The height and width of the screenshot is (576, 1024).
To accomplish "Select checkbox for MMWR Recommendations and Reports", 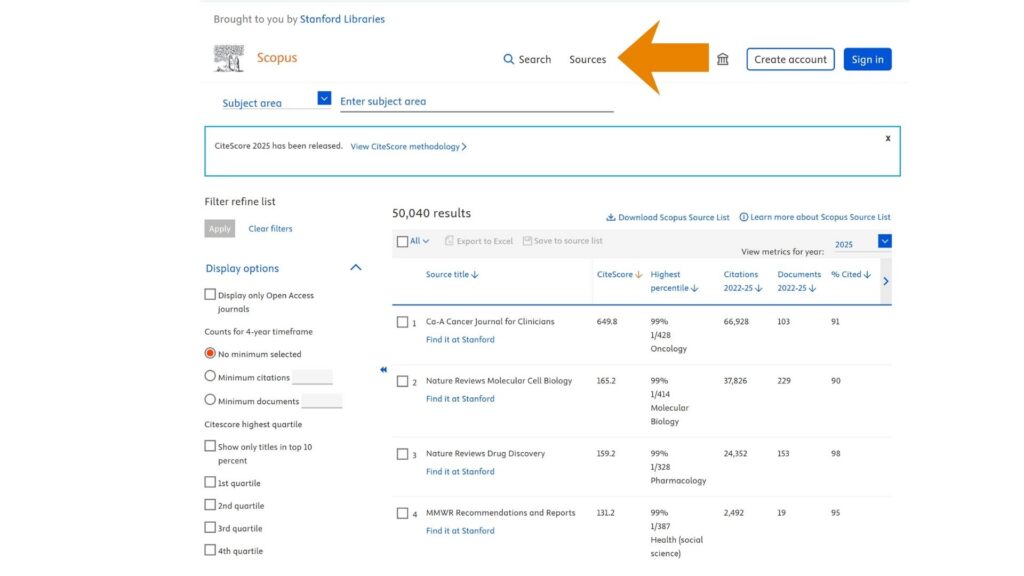I will 402,513.
